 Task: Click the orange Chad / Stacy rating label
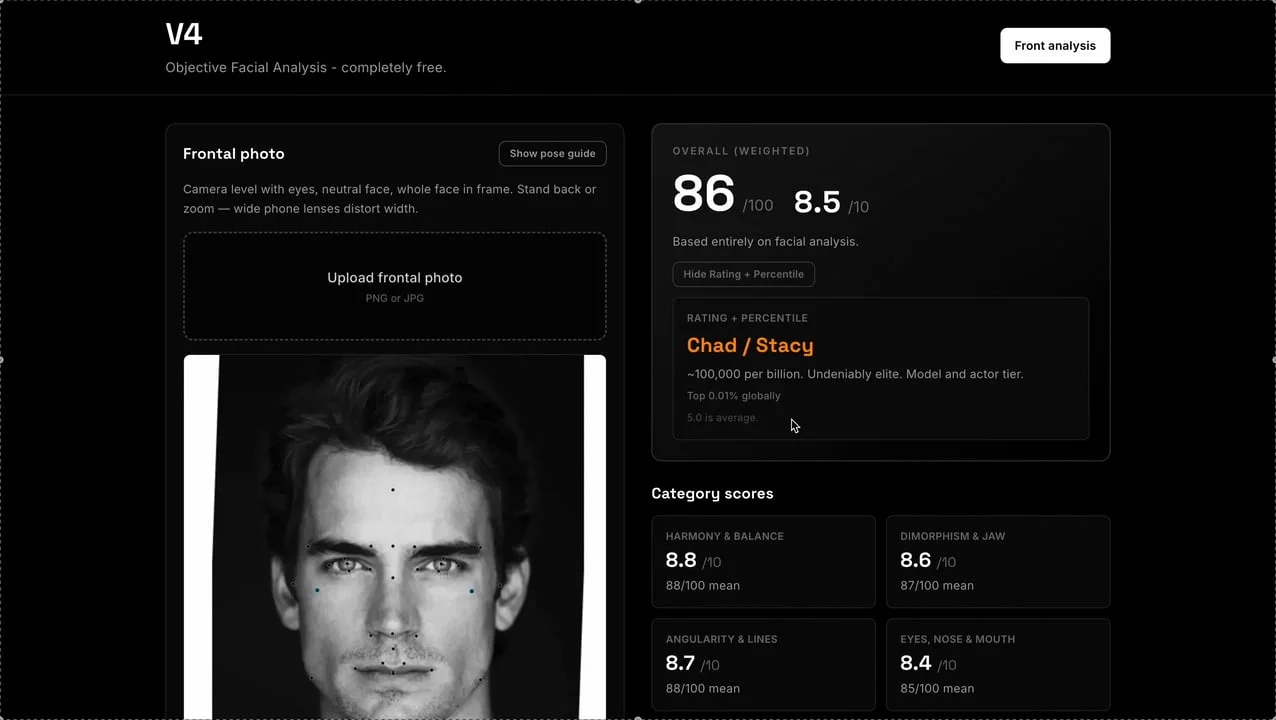click(750, 345)
